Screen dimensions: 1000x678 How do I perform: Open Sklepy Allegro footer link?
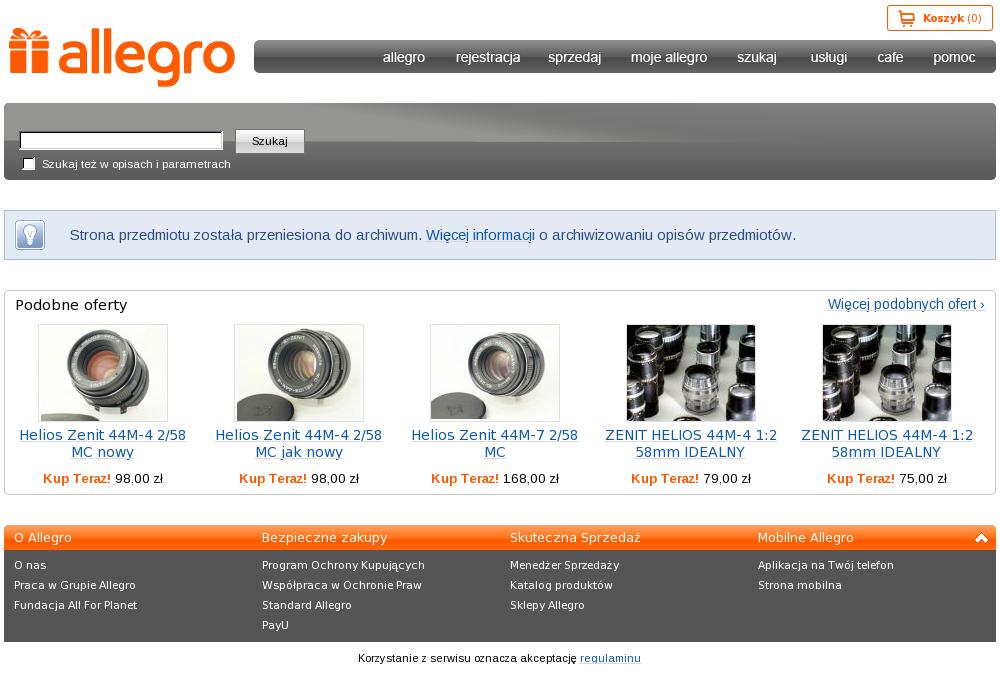547,605
